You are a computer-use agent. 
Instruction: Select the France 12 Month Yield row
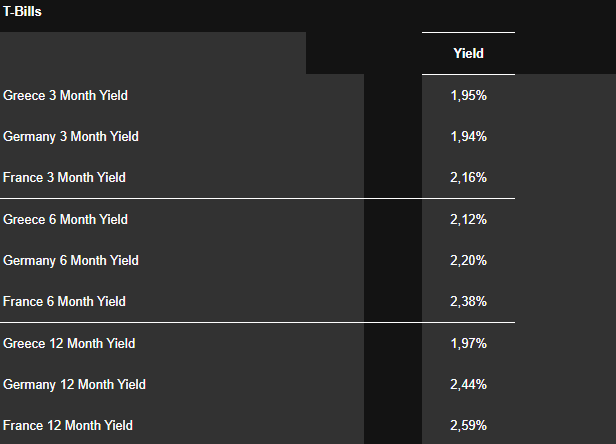[68, 425]
